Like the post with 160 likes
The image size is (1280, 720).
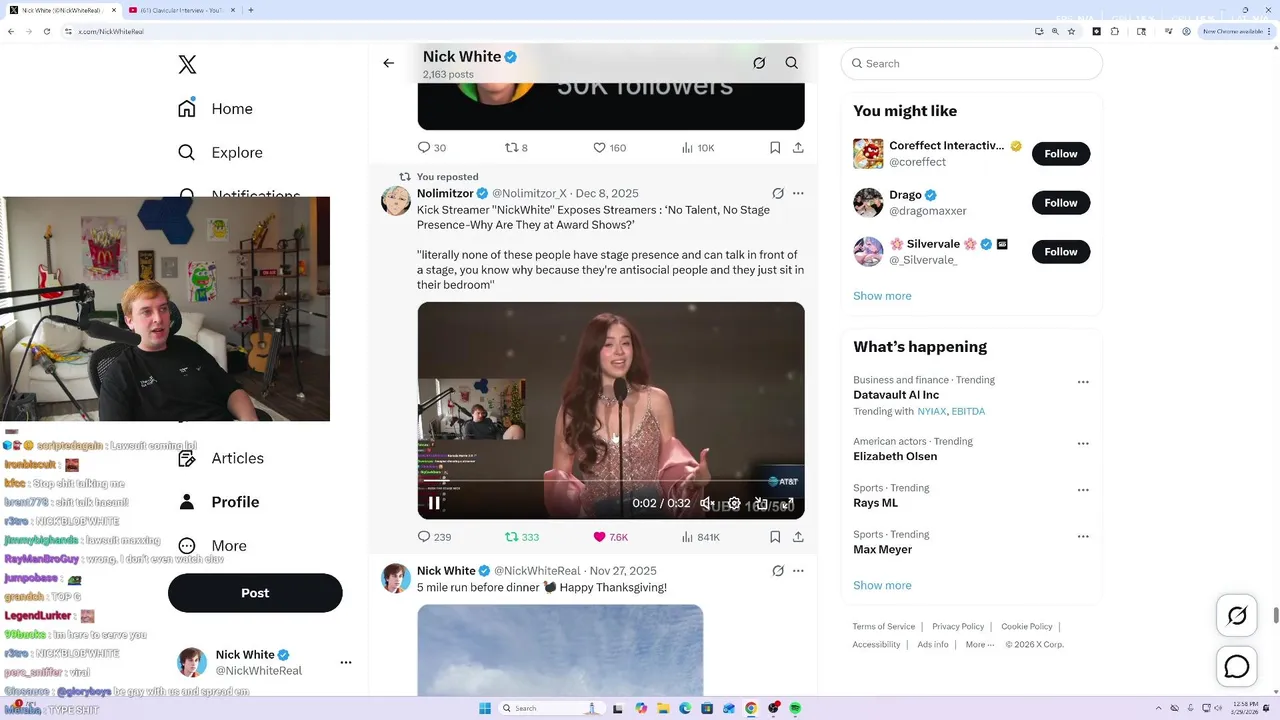[609, 147]
